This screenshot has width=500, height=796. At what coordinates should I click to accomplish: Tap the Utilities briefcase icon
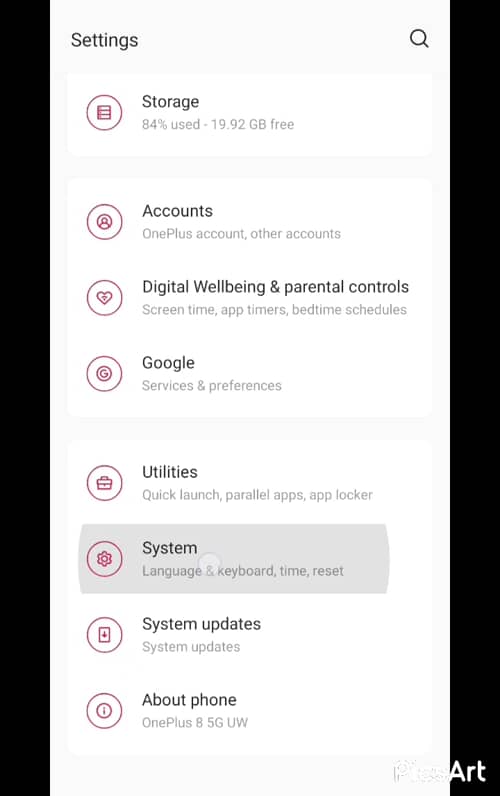point(104,483)
